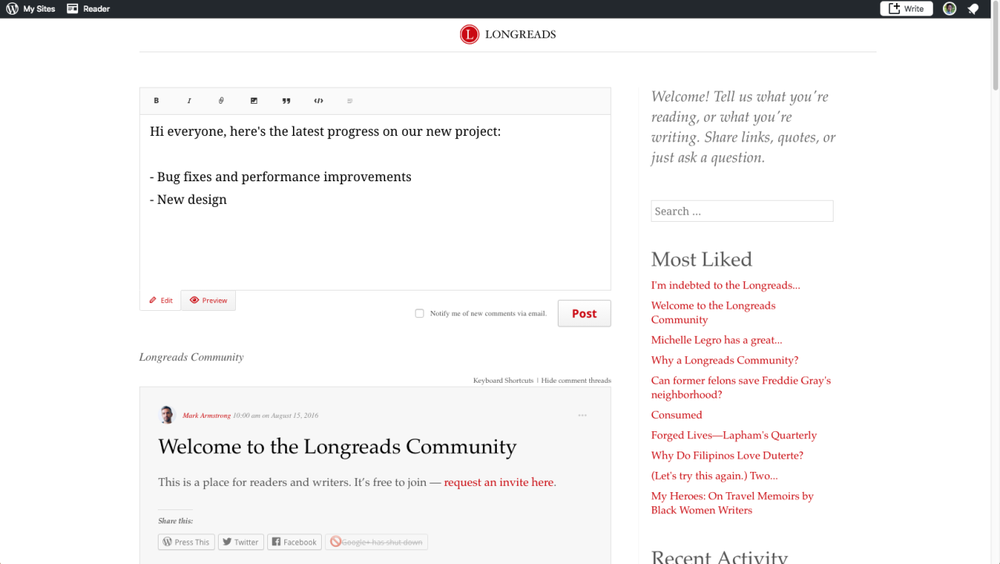The height and width of the screenshot is (564, 1000).
Task: Open Michelle Legro has a great... link
Action: pos(716,340)
